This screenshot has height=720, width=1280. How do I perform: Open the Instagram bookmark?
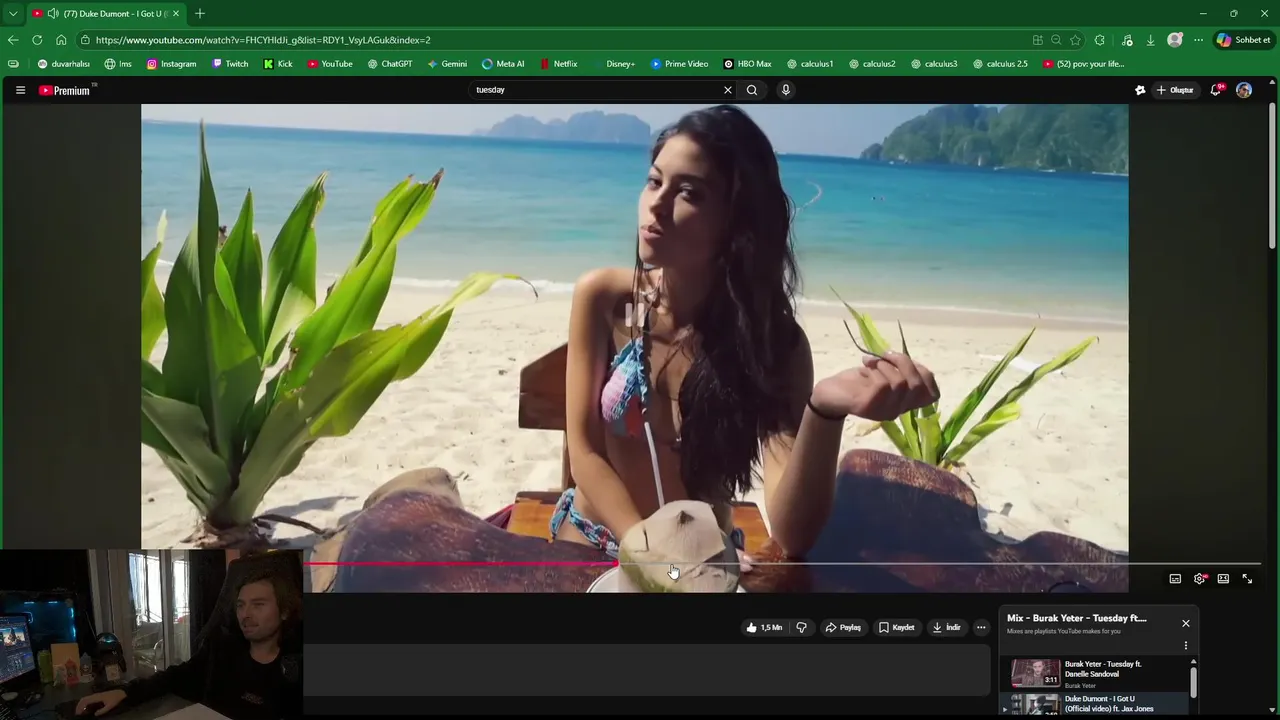point(172,64)
